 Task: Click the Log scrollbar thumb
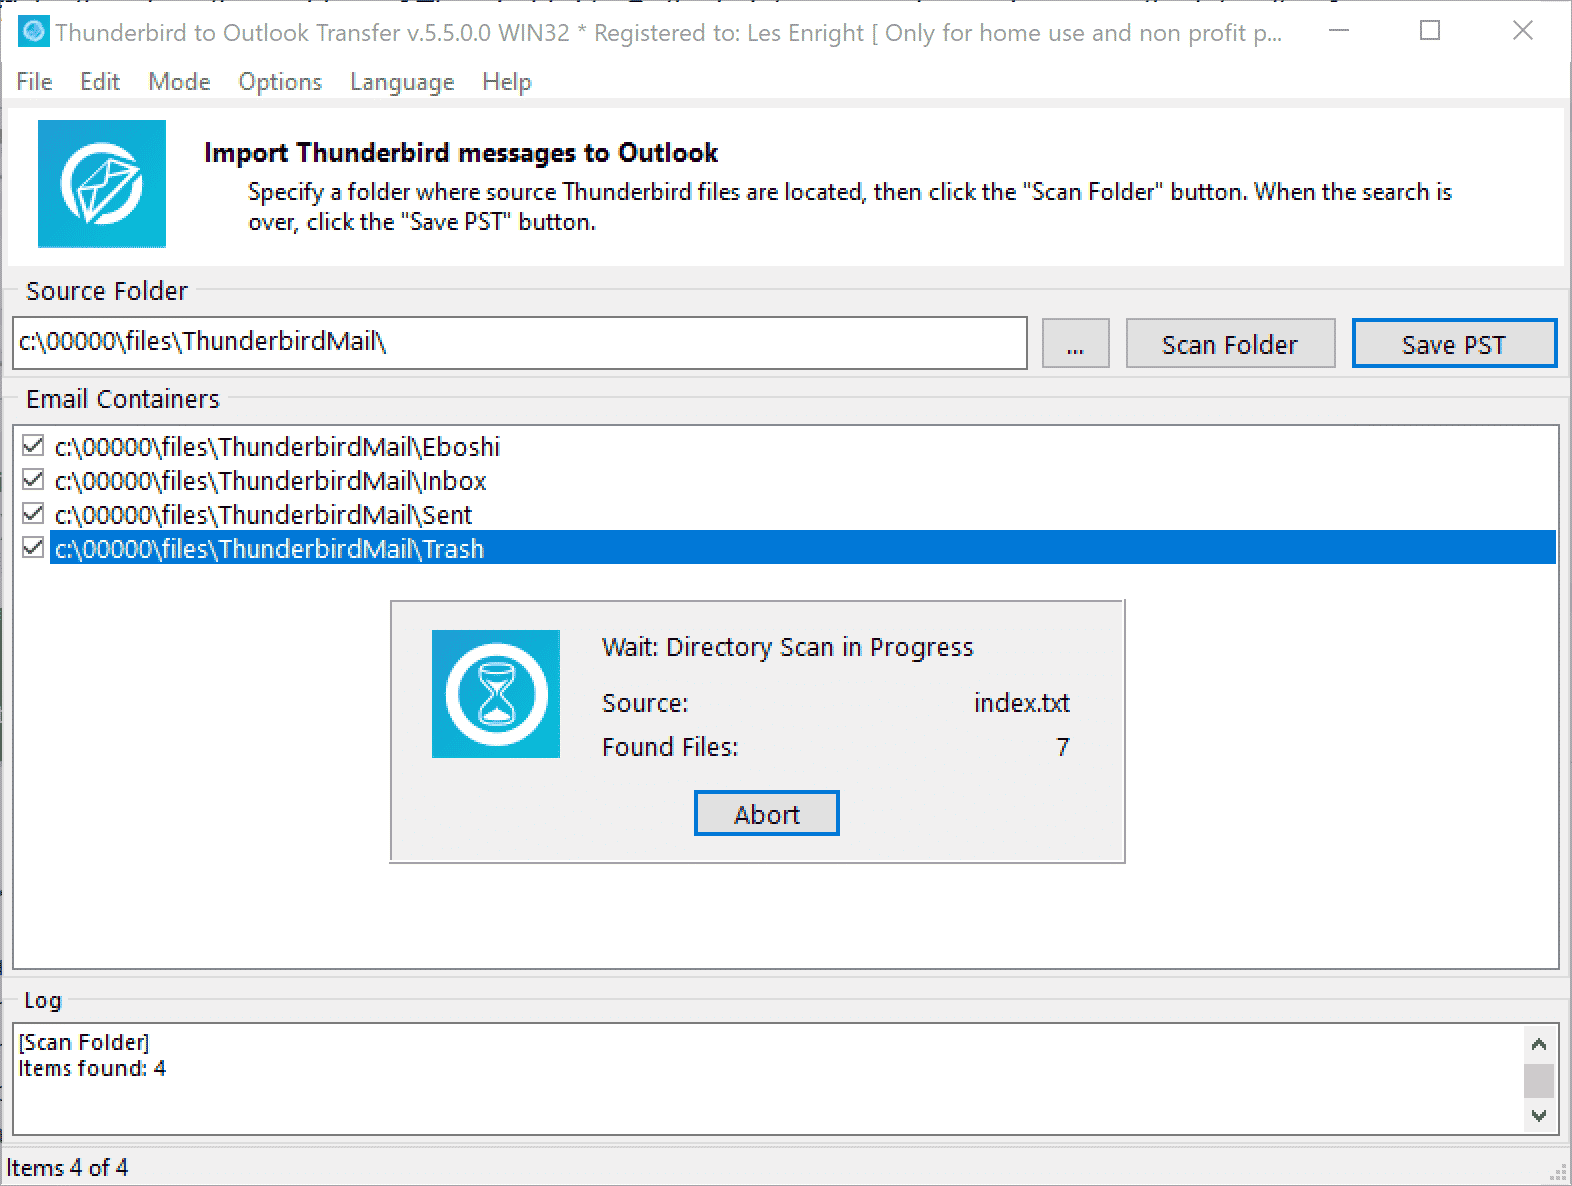pos(1539,1080)
